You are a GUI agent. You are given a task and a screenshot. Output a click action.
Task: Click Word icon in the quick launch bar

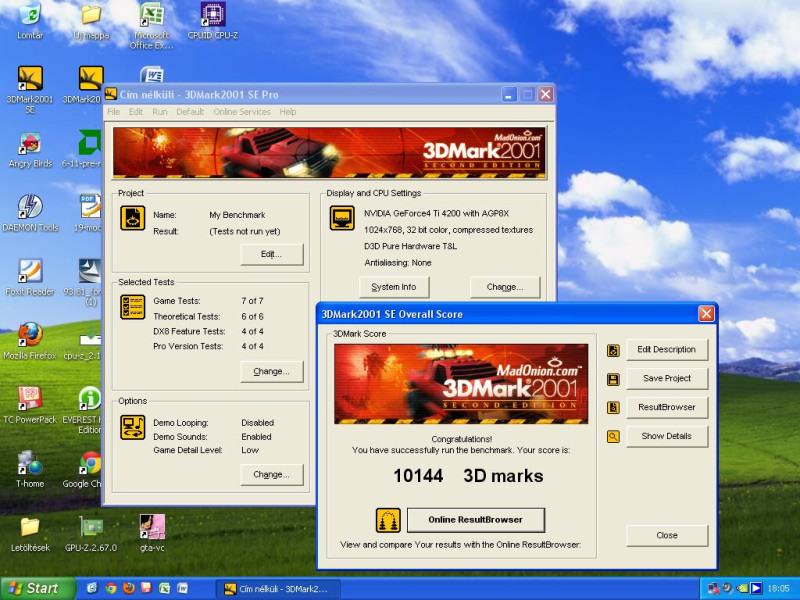click(182, 588)
